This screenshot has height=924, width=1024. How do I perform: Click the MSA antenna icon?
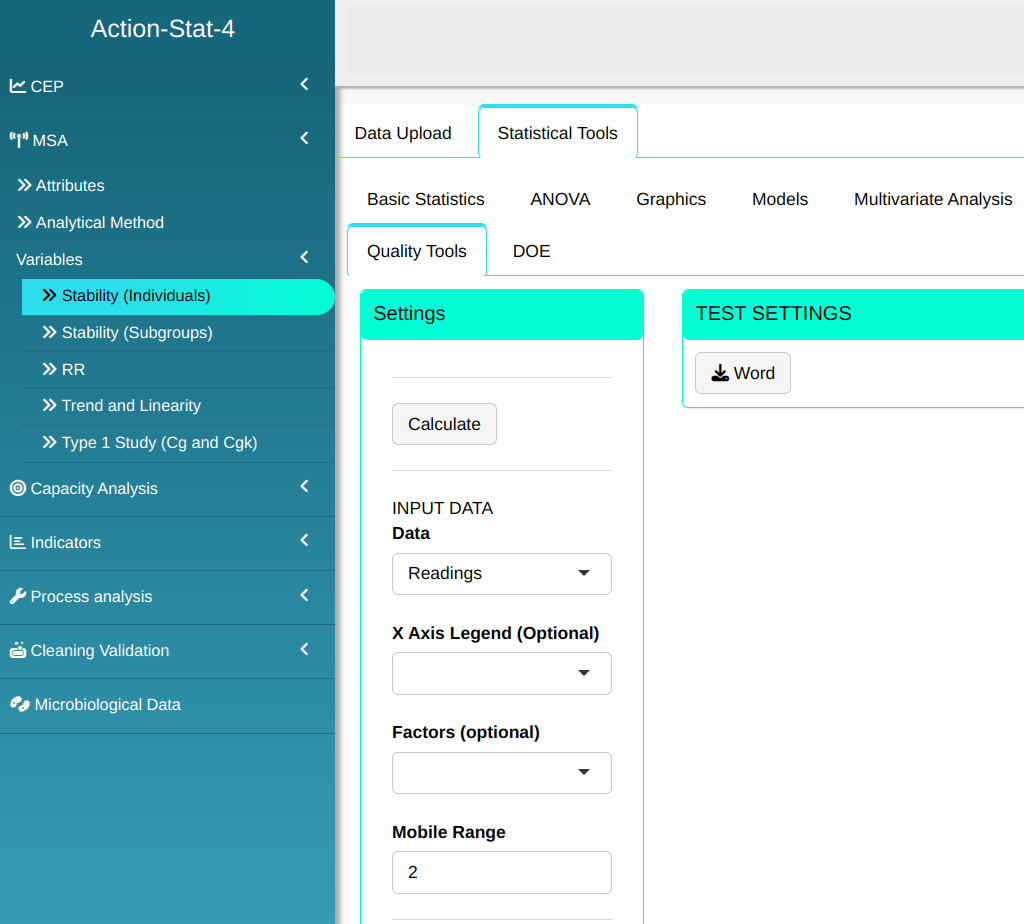tap(19, 140)
